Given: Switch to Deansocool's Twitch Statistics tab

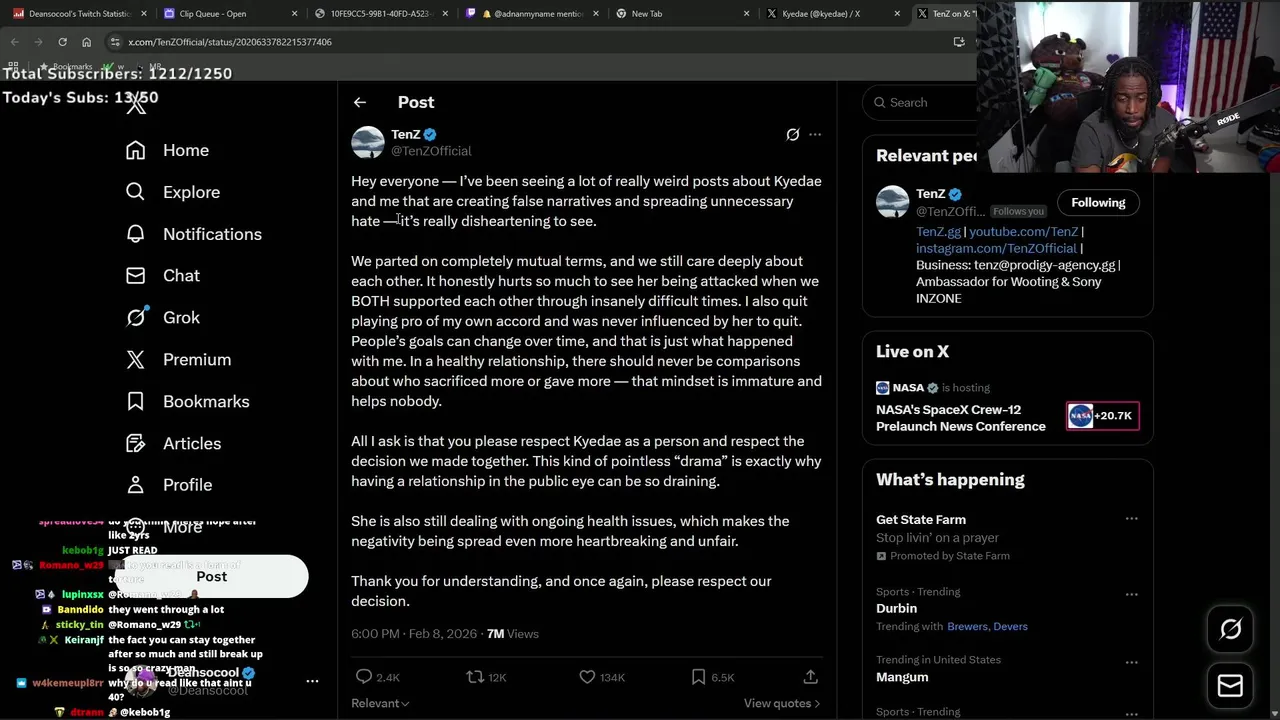Looking at the screenshot, I should [x=78, y=14].
